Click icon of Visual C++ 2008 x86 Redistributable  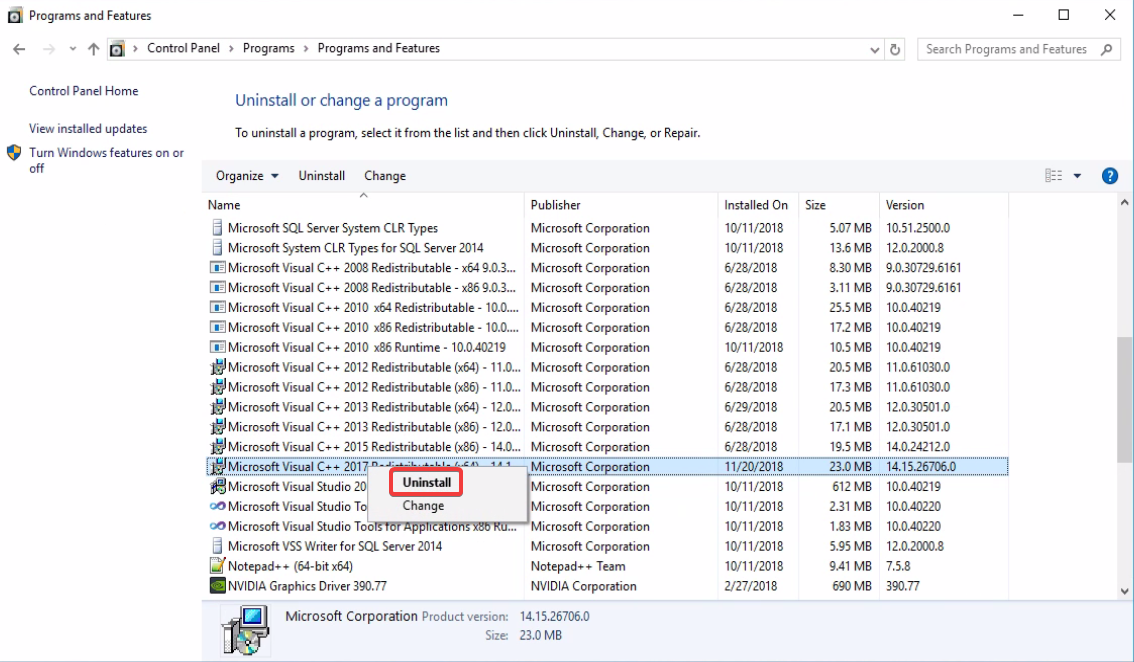tap(217, 287)
